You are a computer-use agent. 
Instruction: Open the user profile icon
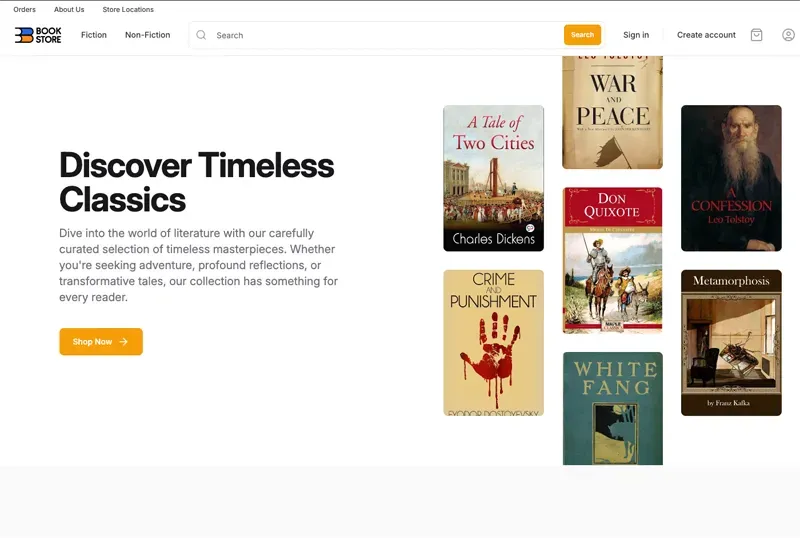[x=788, y=35]
